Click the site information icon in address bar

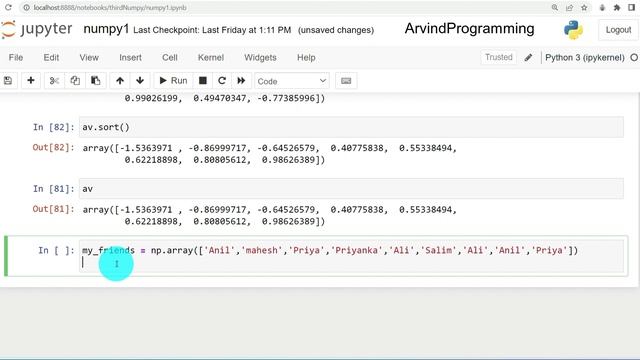click(x=27, y=7)
